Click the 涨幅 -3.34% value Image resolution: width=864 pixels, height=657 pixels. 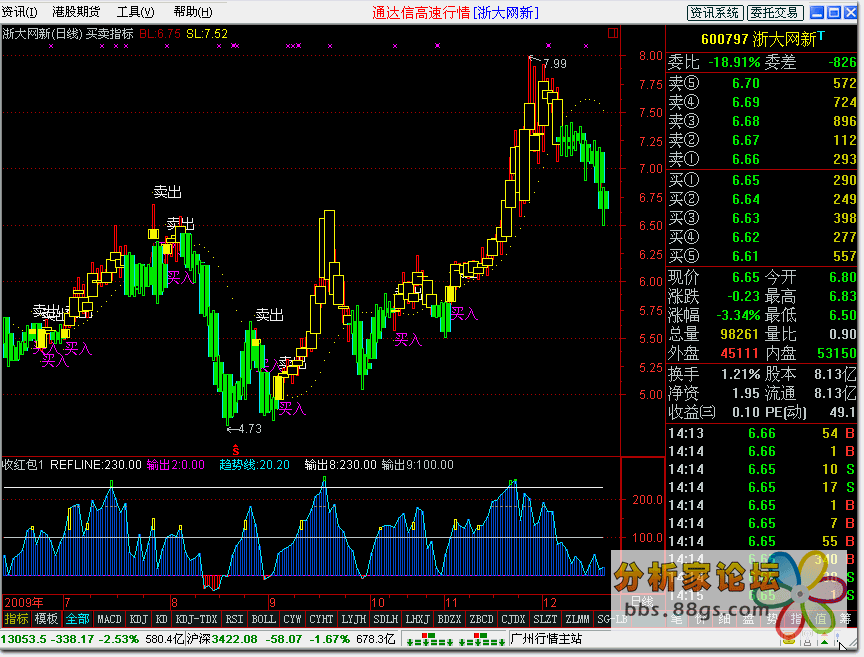(x=738, y=315)
